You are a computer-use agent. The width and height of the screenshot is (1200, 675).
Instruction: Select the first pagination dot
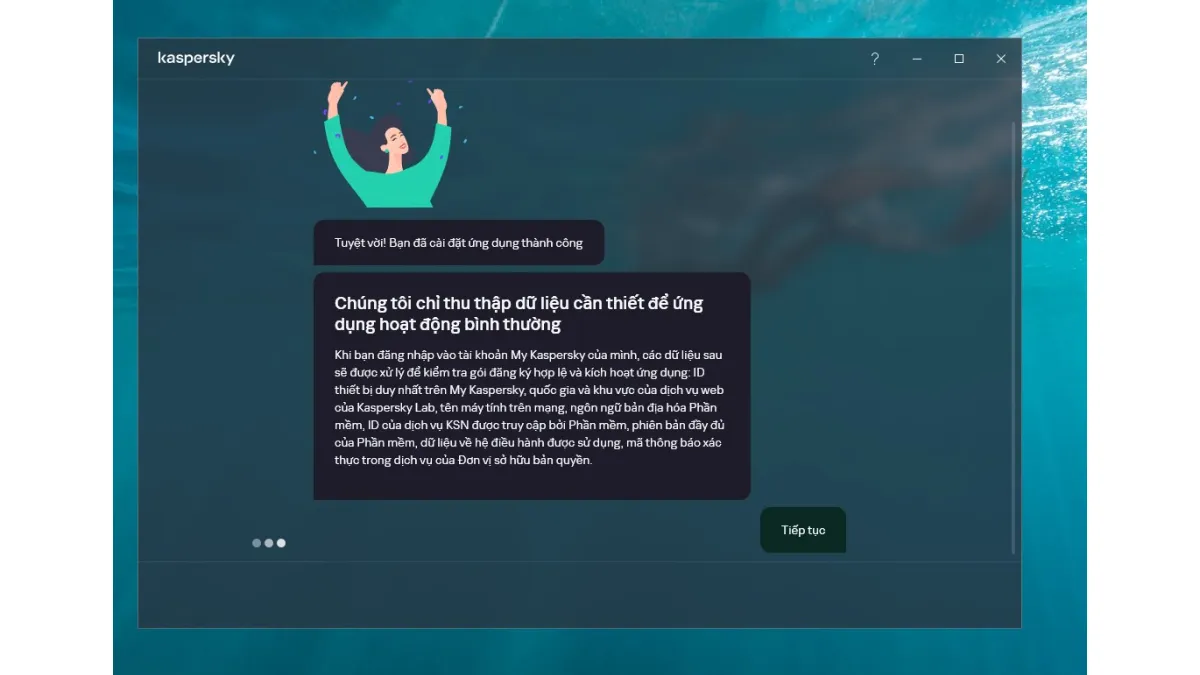click(x=256, y=543)
